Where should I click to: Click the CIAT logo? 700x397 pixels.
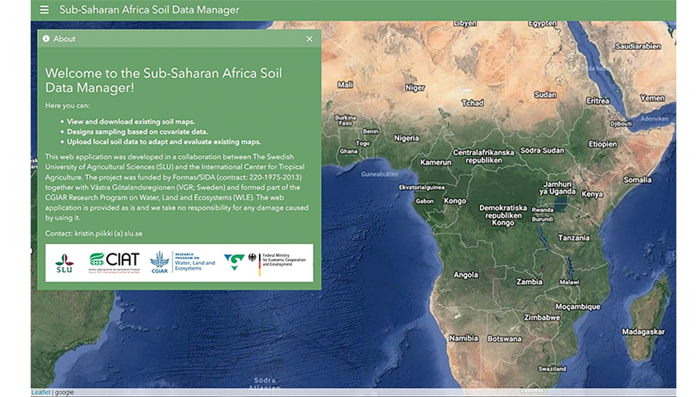[114, 263]
